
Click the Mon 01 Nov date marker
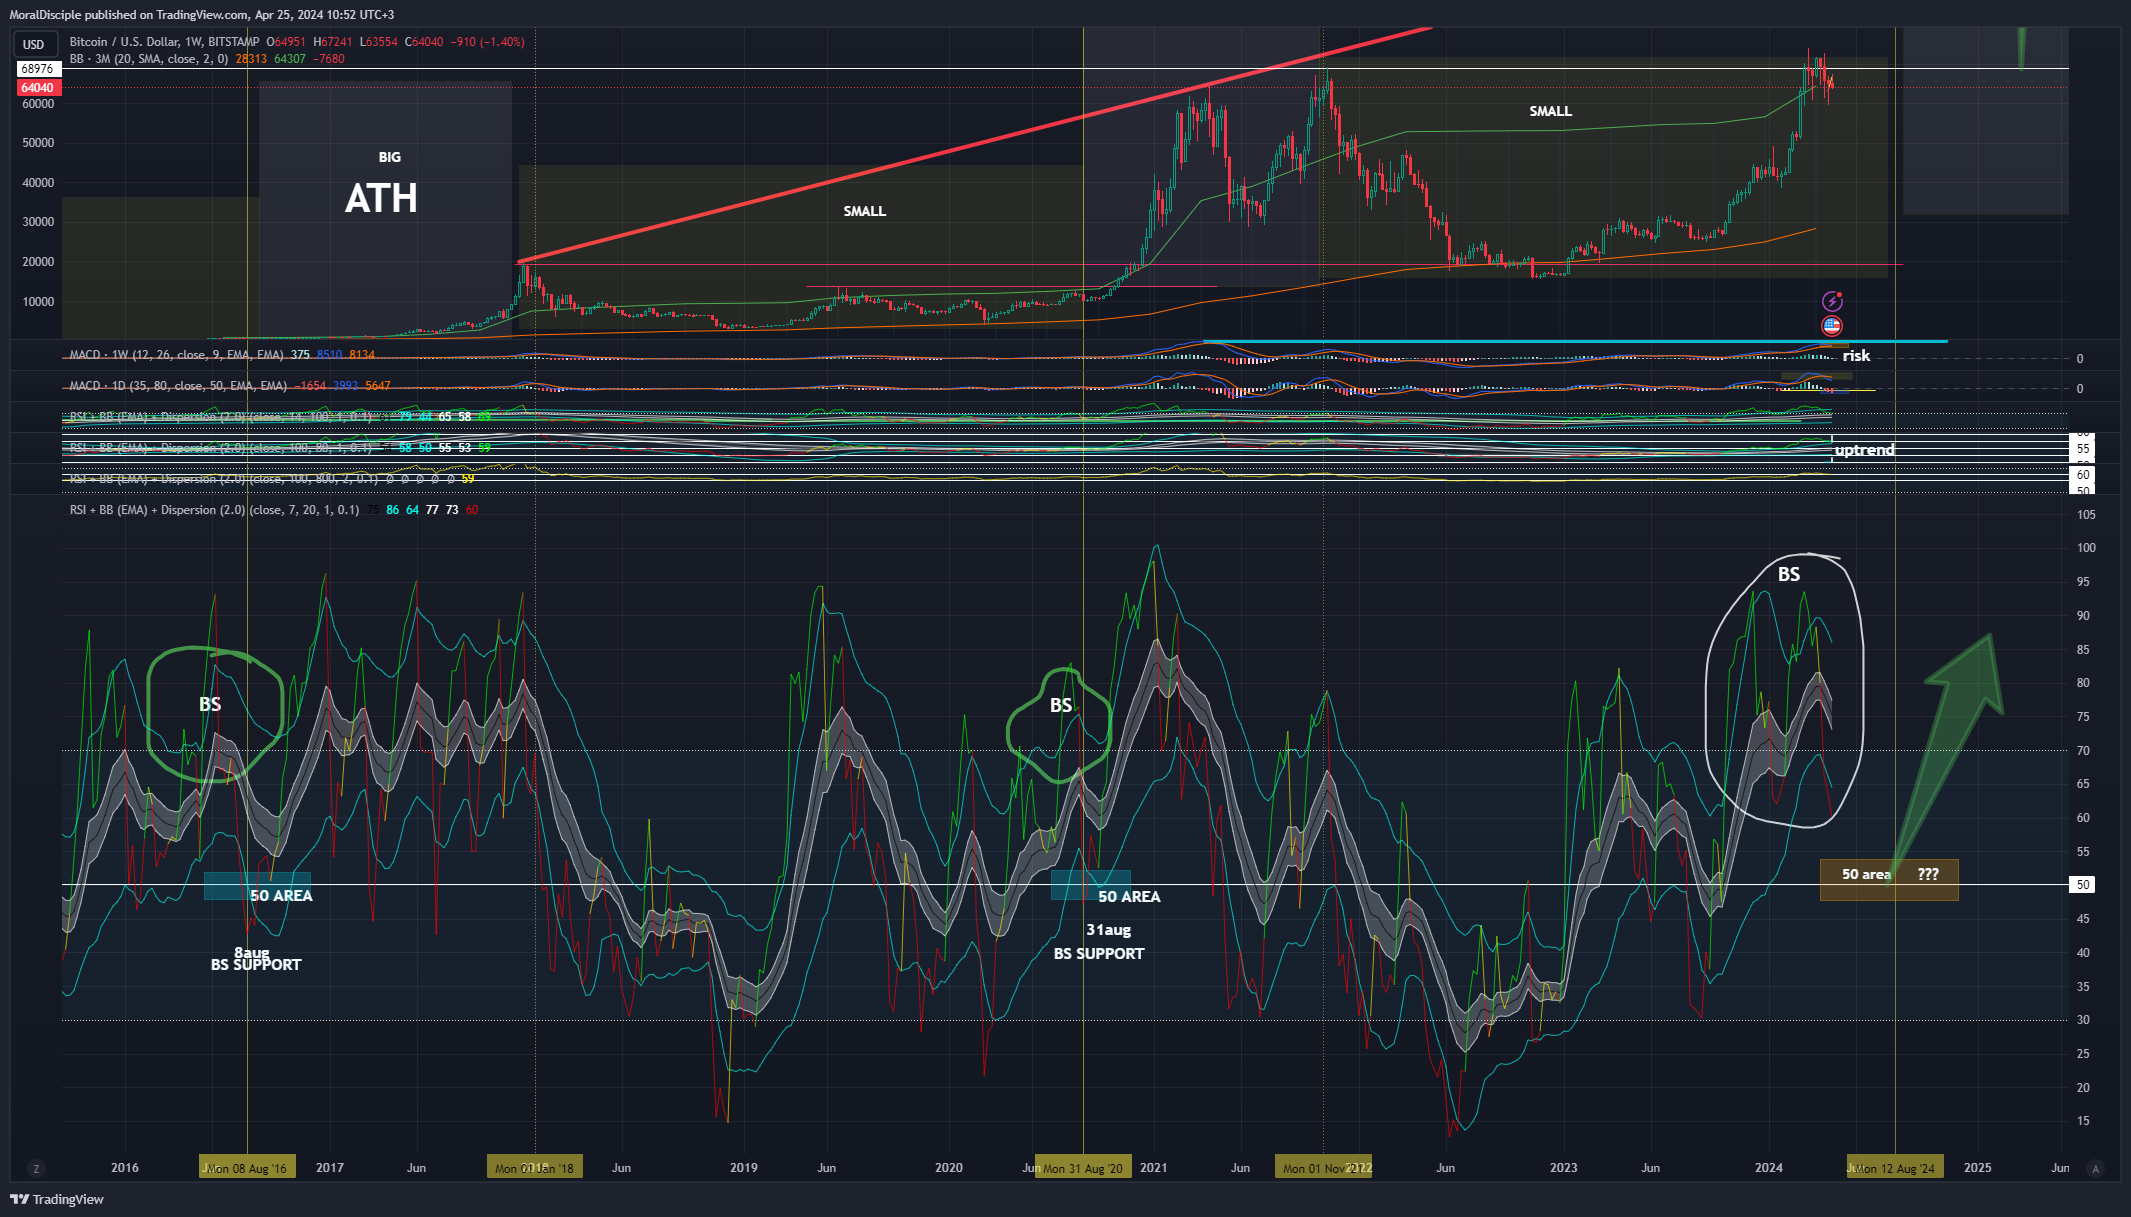tap(1323, 1168)
